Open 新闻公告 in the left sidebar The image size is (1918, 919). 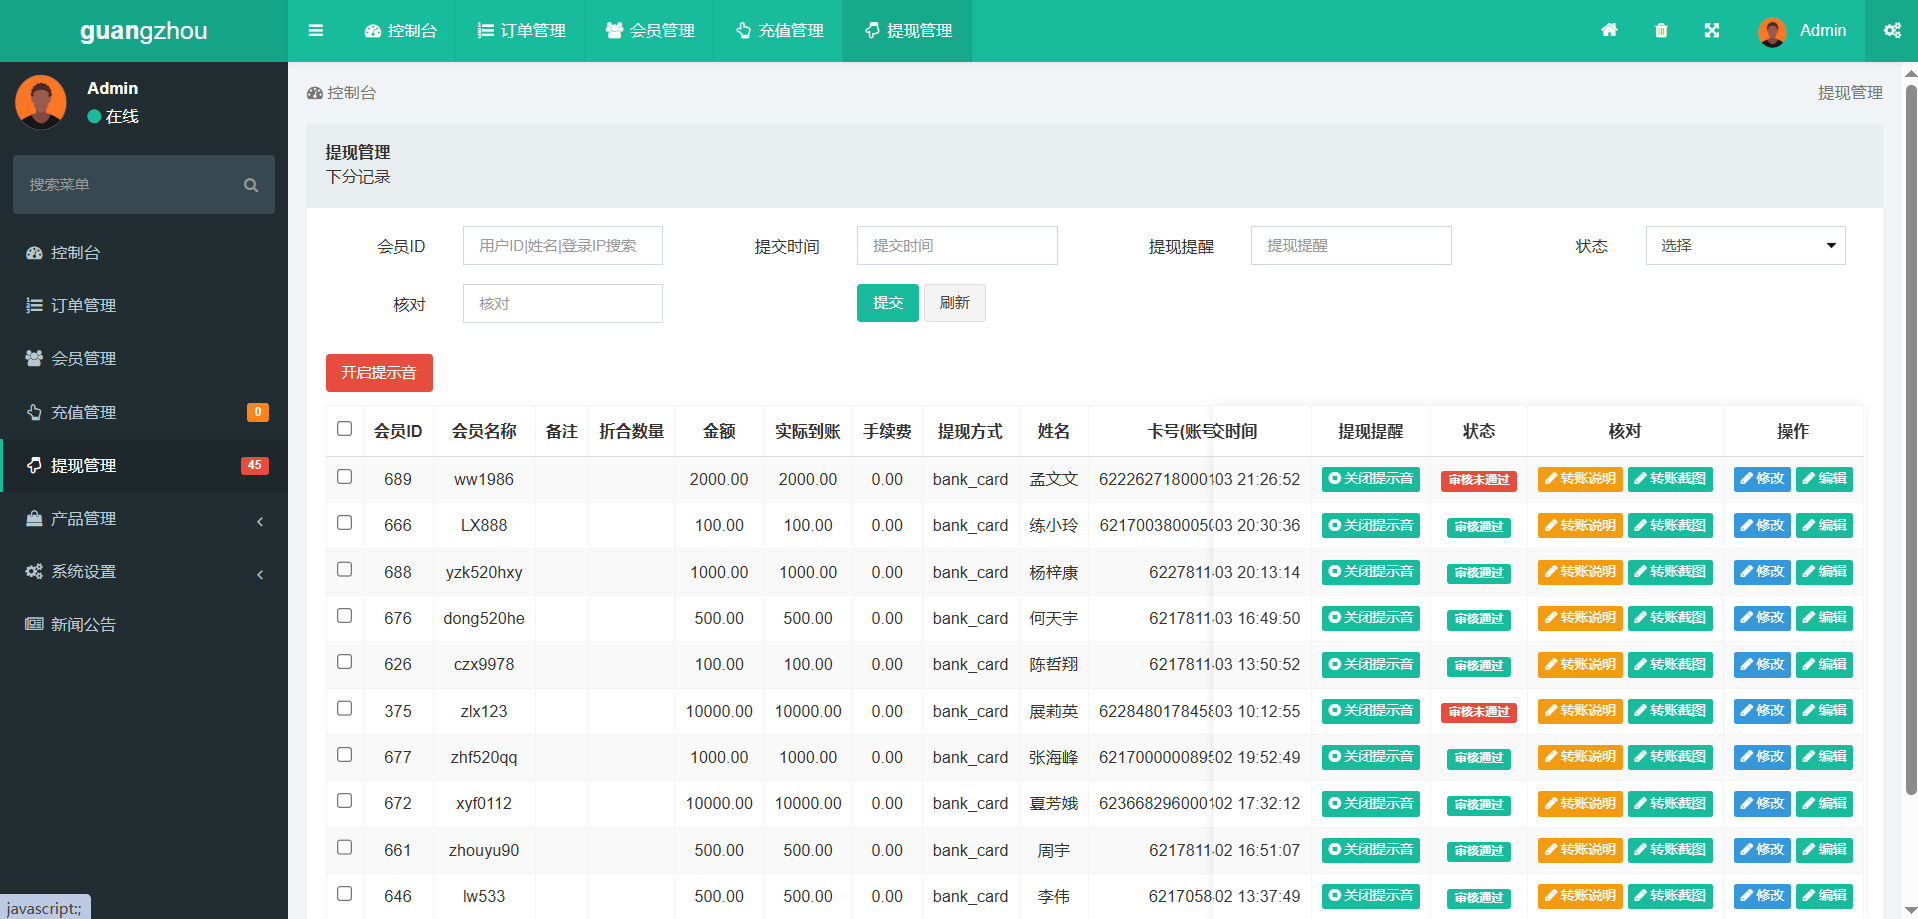point(144,625)
